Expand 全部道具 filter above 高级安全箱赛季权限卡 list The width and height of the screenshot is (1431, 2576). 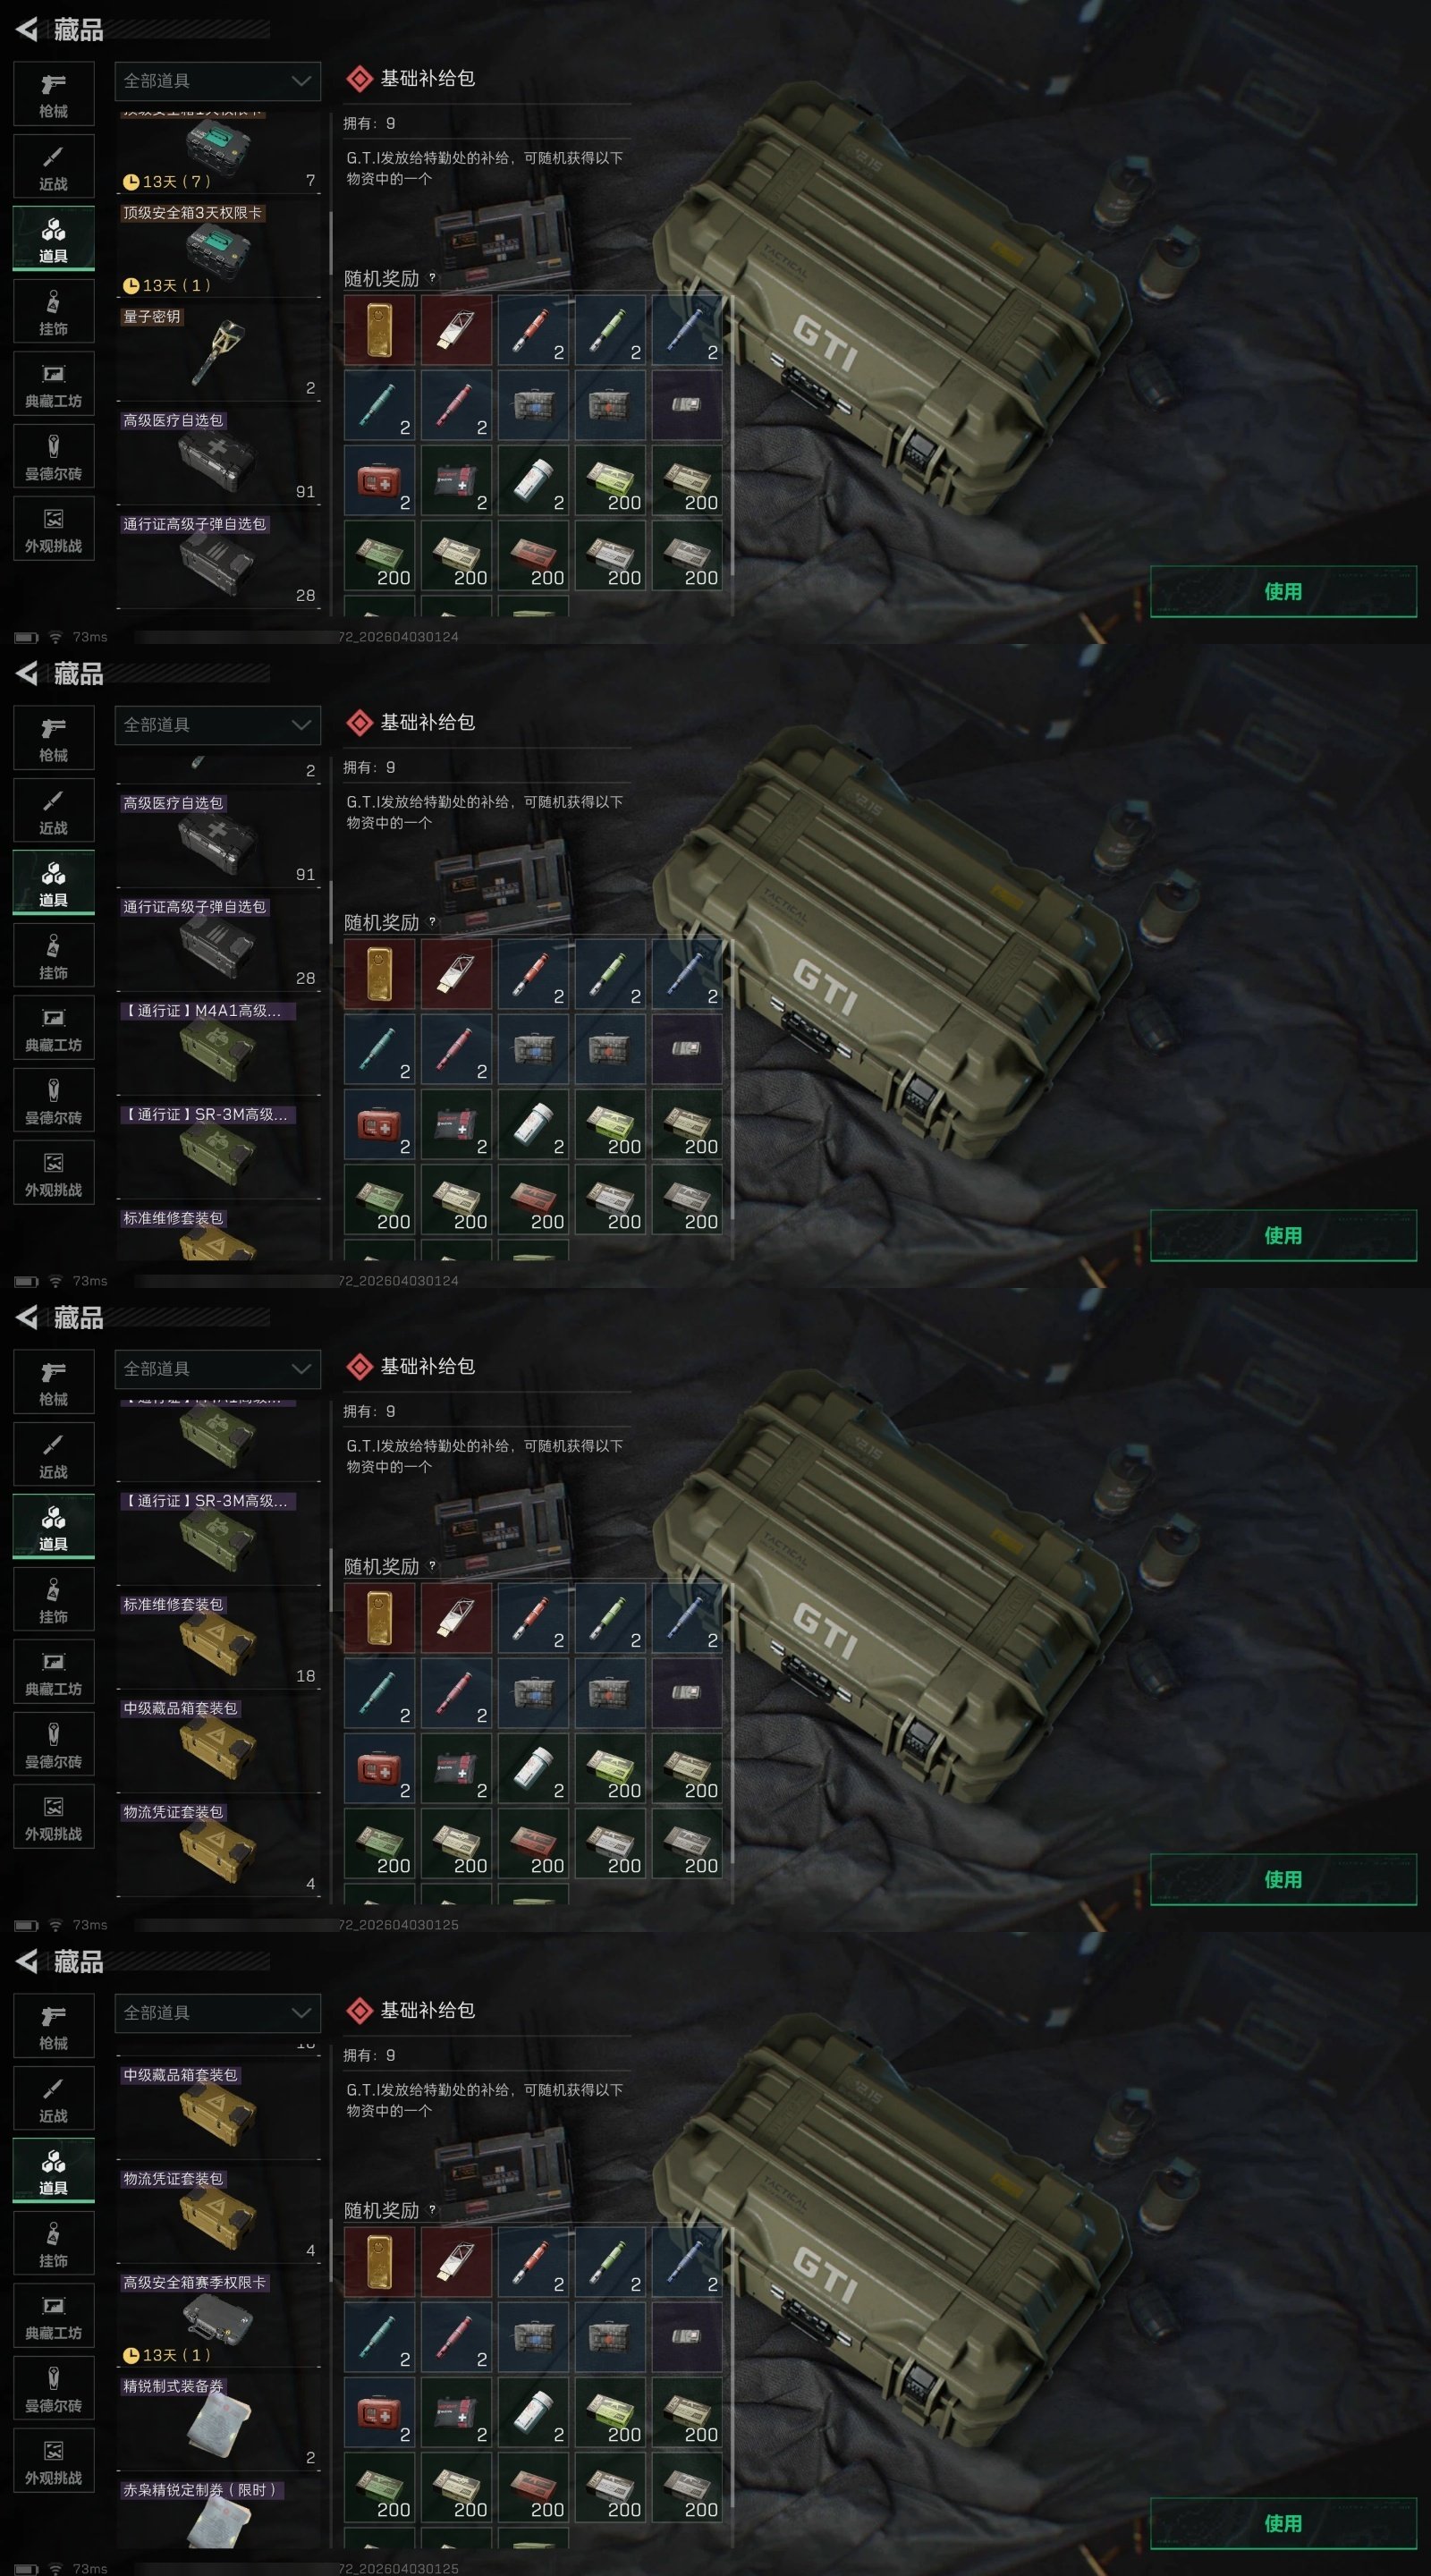218,2013
